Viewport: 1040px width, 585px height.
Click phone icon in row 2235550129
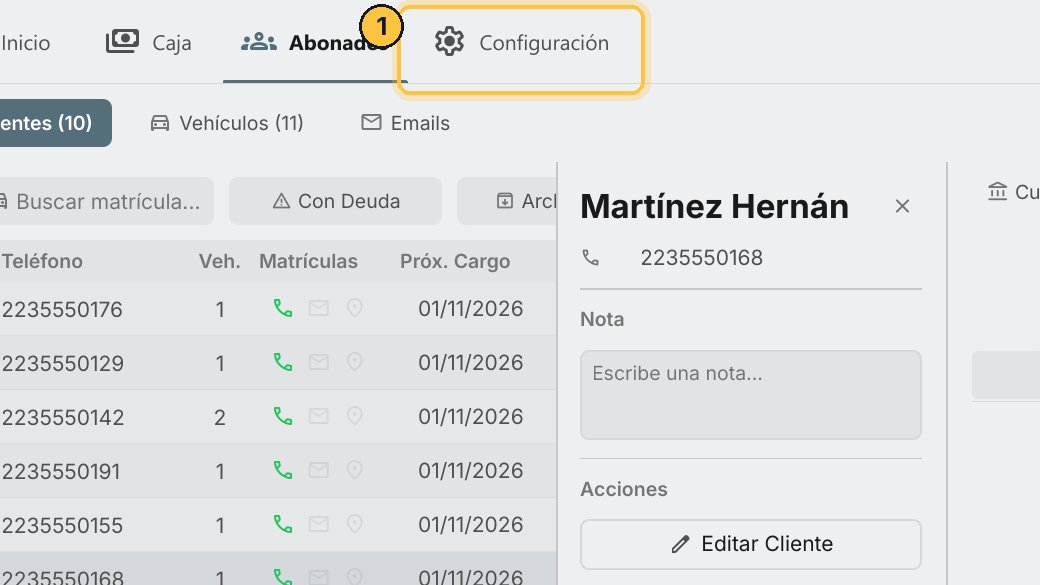(x=283, y=362)
